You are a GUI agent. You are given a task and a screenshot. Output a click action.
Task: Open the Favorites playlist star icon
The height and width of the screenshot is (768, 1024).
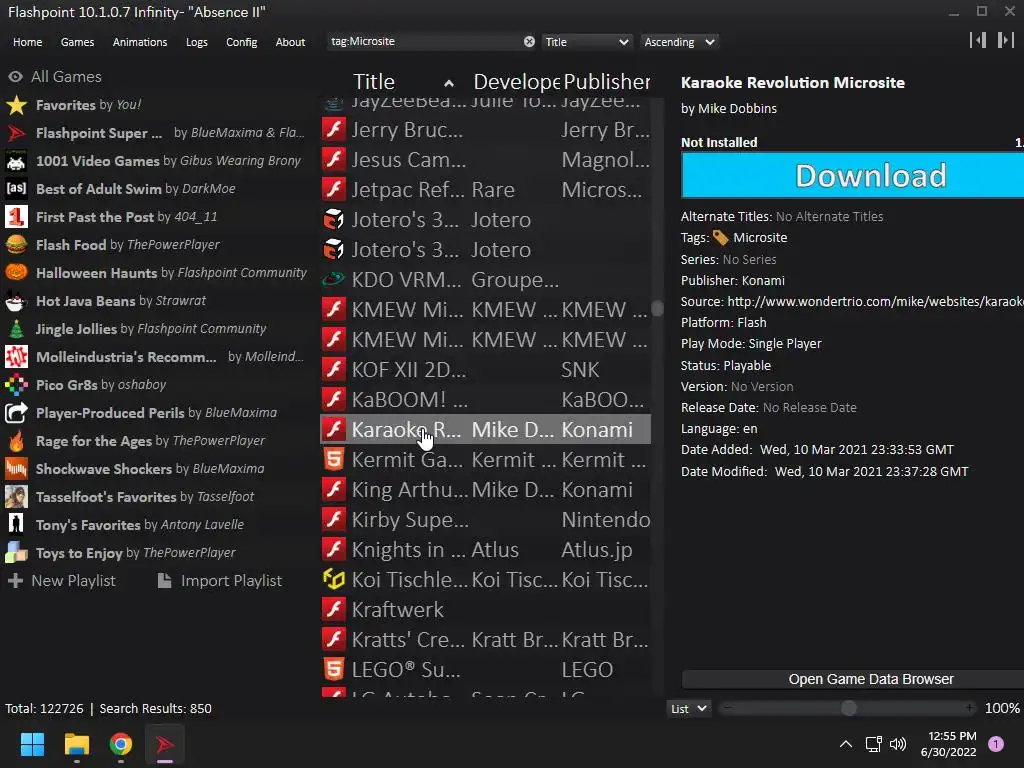tap(16, 104)
